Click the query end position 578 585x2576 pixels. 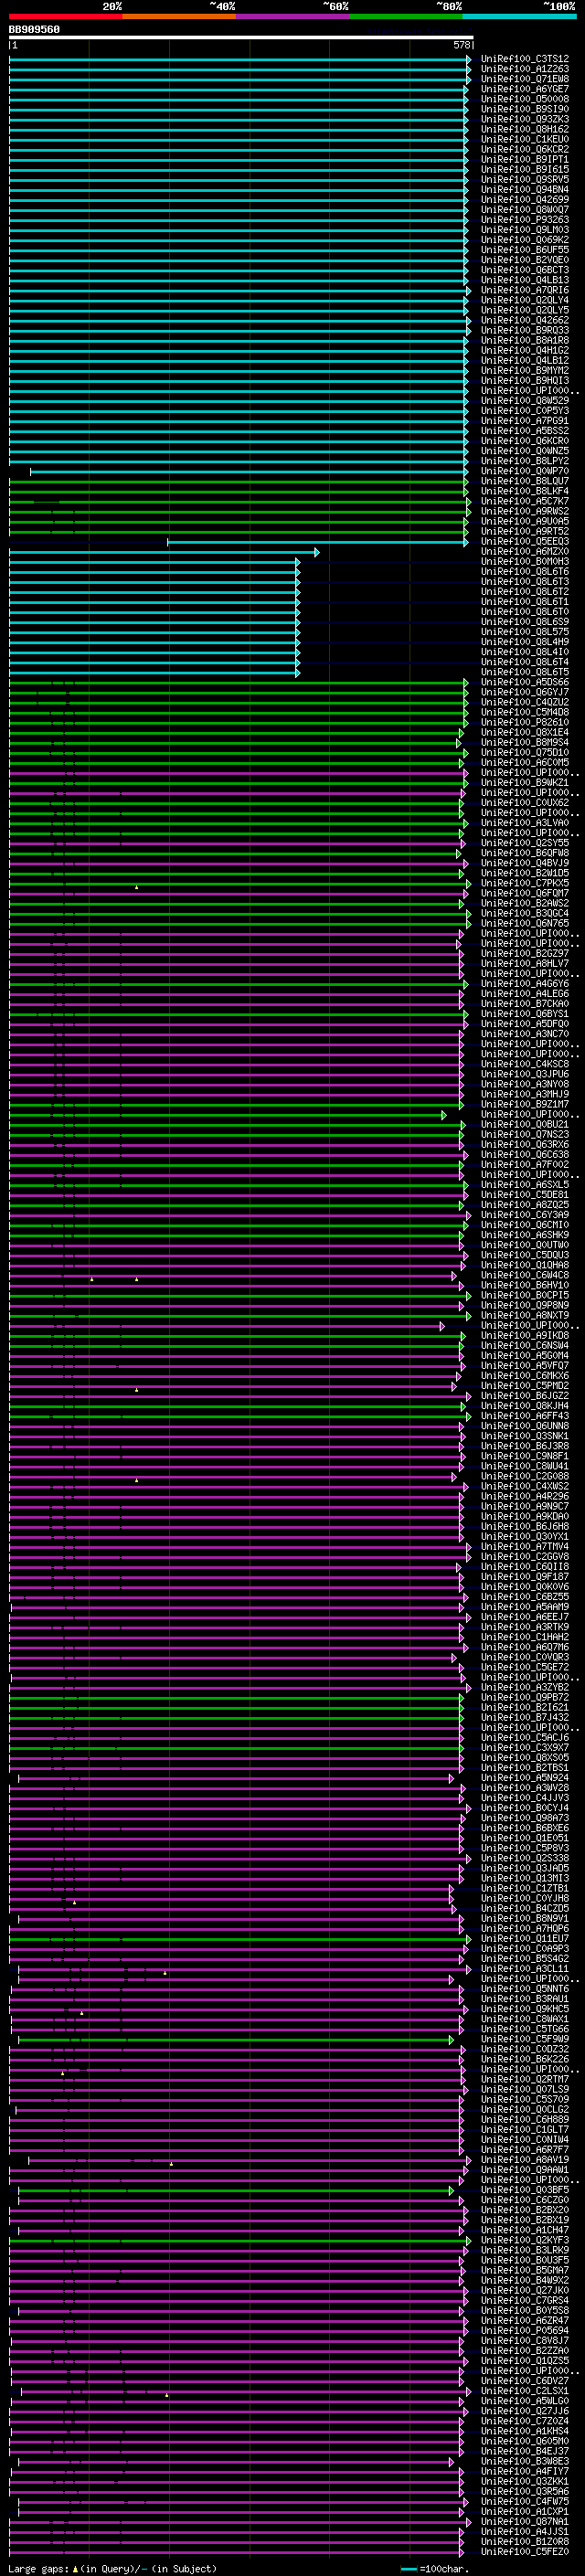pyautogui.click(x=462, y=45)
